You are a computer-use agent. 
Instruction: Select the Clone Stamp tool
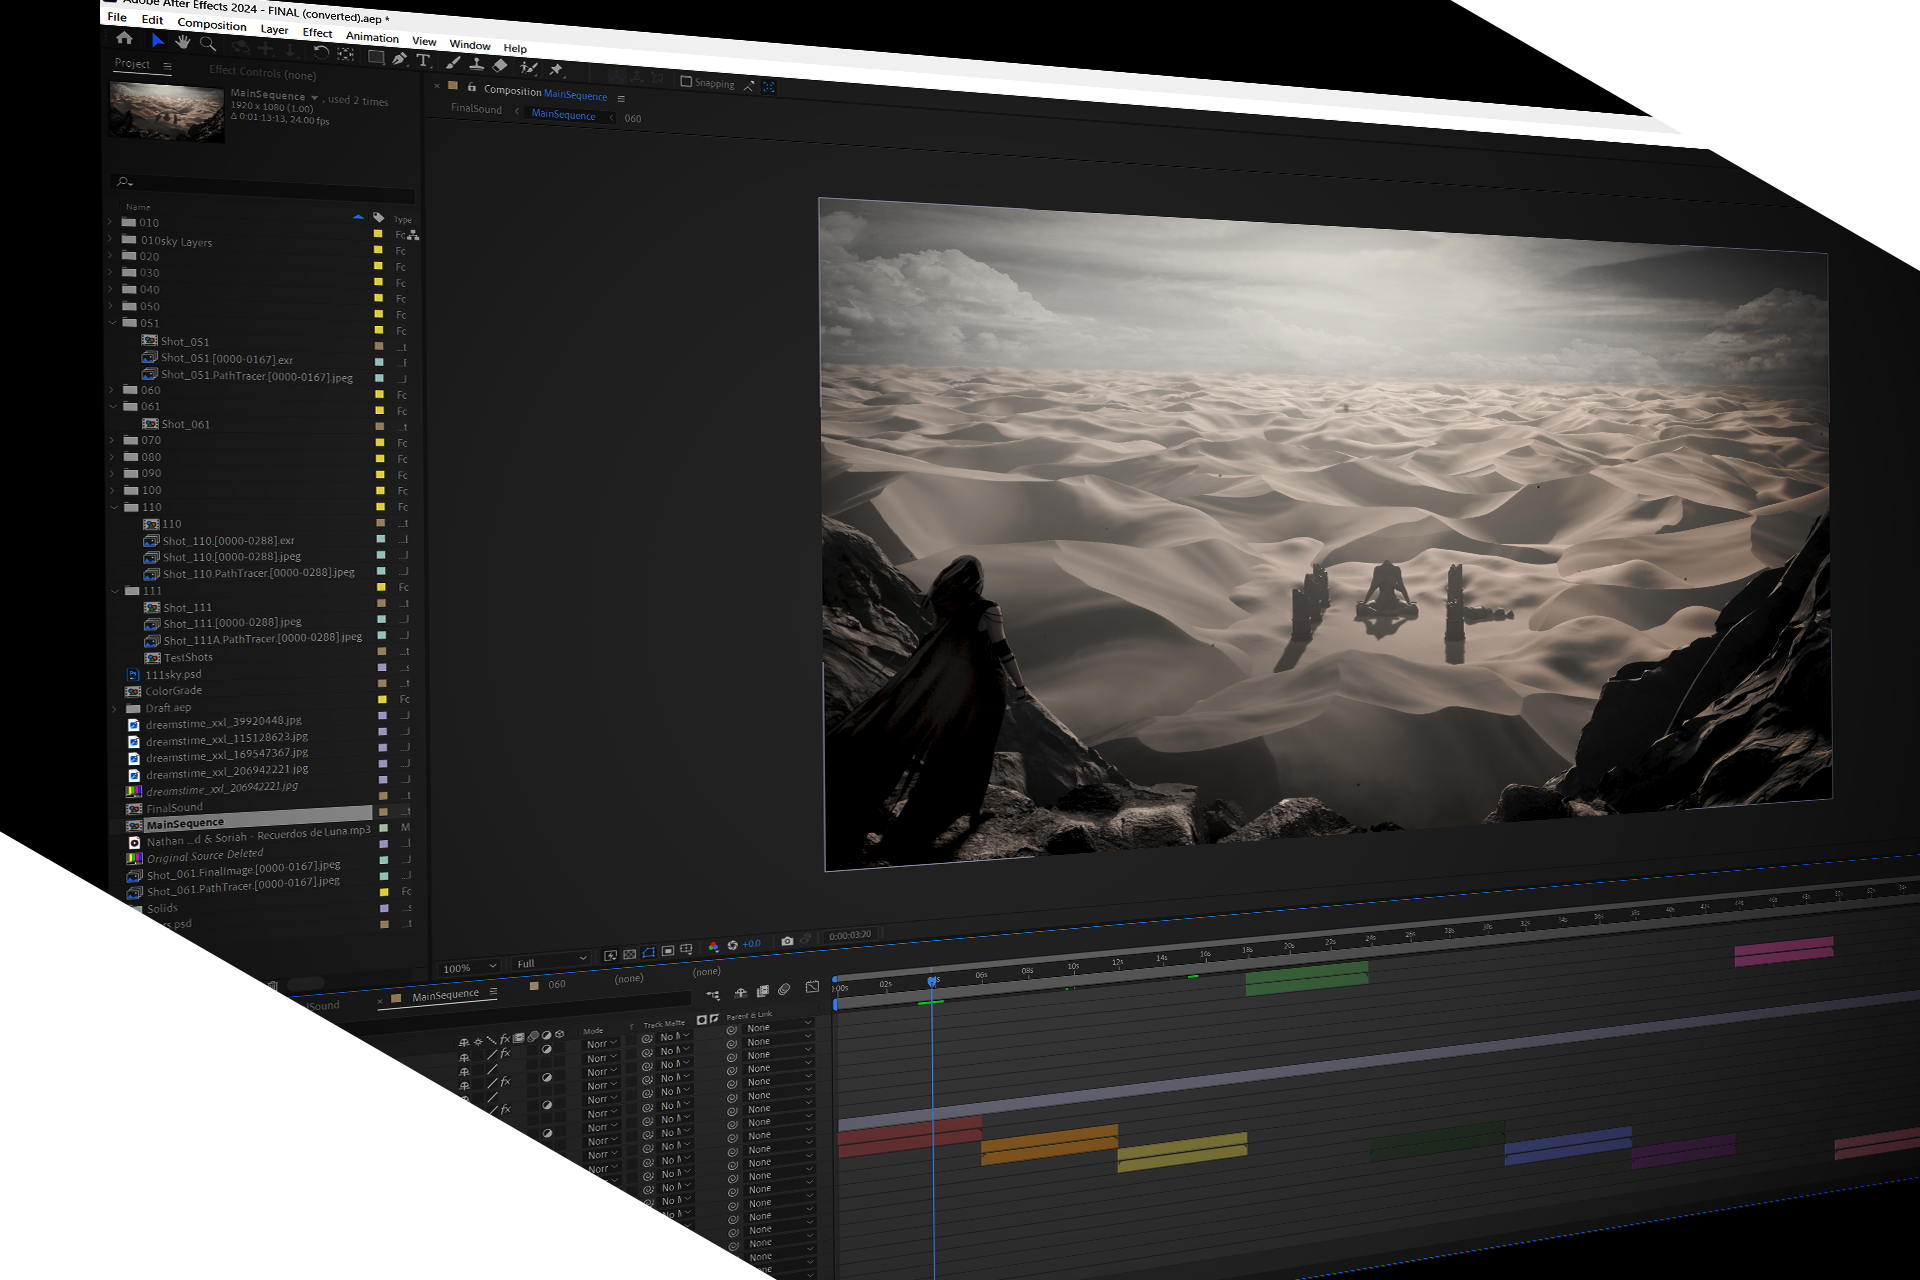(477, 65)
